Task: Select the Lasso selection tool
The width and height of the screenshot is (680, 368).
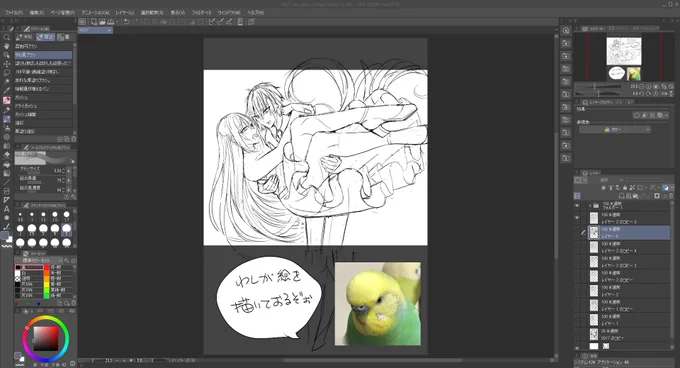Action: point(7,73)
